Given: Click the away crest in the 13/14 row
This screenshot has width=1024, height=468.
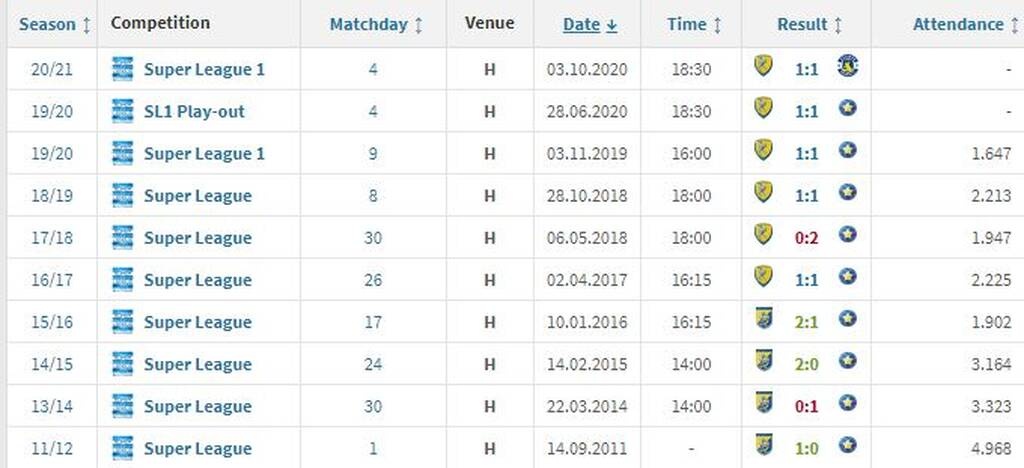Looking at the screenshot, I should click(848, 404).
